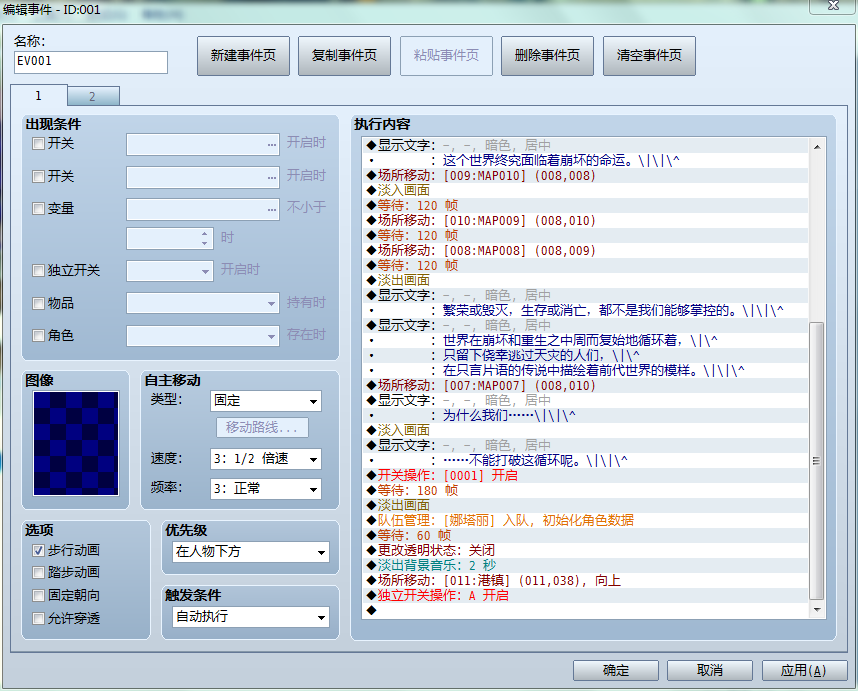The width and height of the screenshot is (858, 691).
Task: Select the 场所移动: [007:MAP007] command
Action: point(585,385)
